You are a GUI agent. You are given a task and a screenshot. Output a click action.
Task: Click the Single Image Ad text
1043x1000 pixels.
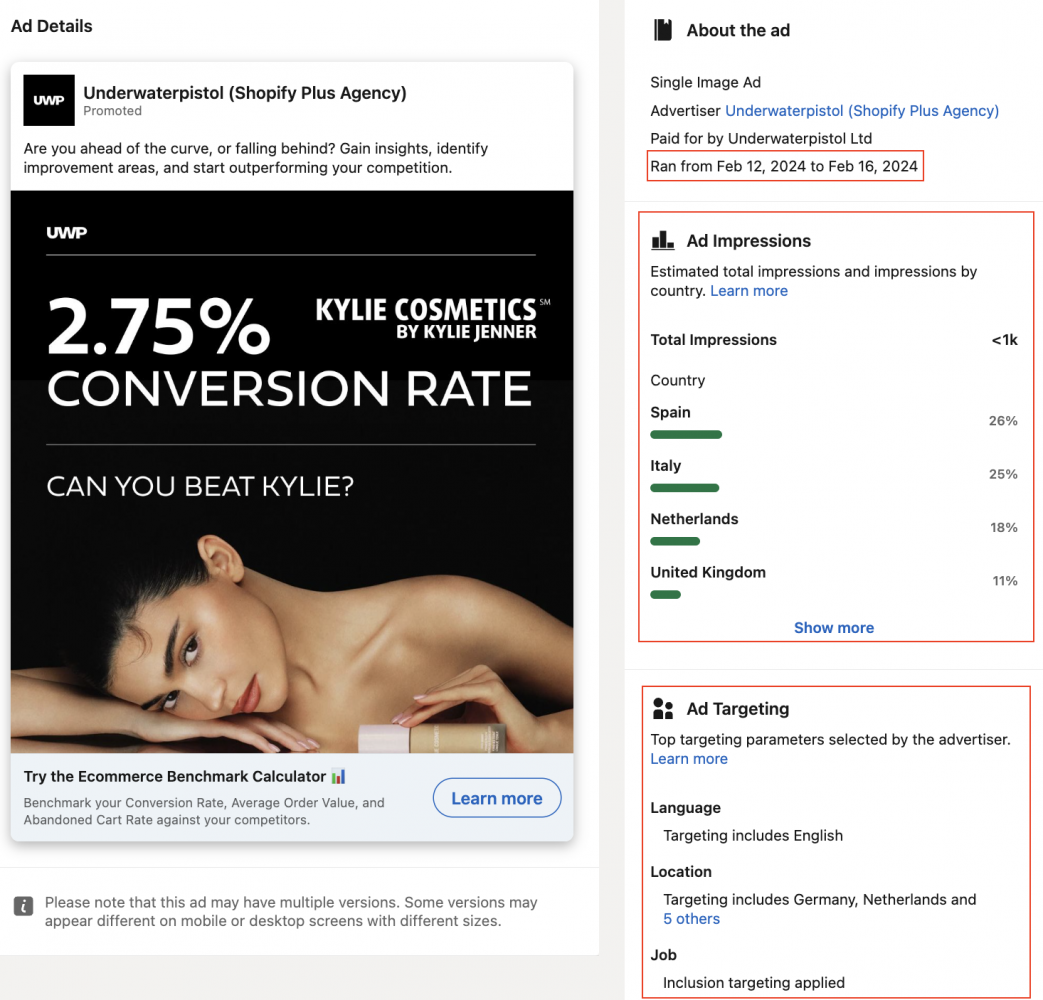(706, 83)
